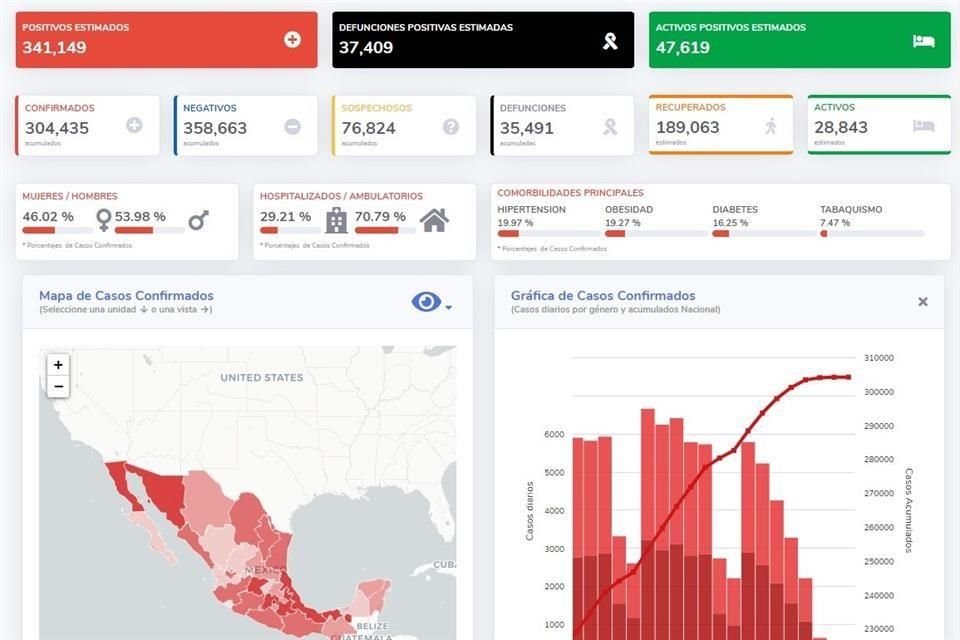The width and height of the screenshot is (960, 640).
Task: Click the 'HIPERTENSION' comorbidity label
Action: 531,209
